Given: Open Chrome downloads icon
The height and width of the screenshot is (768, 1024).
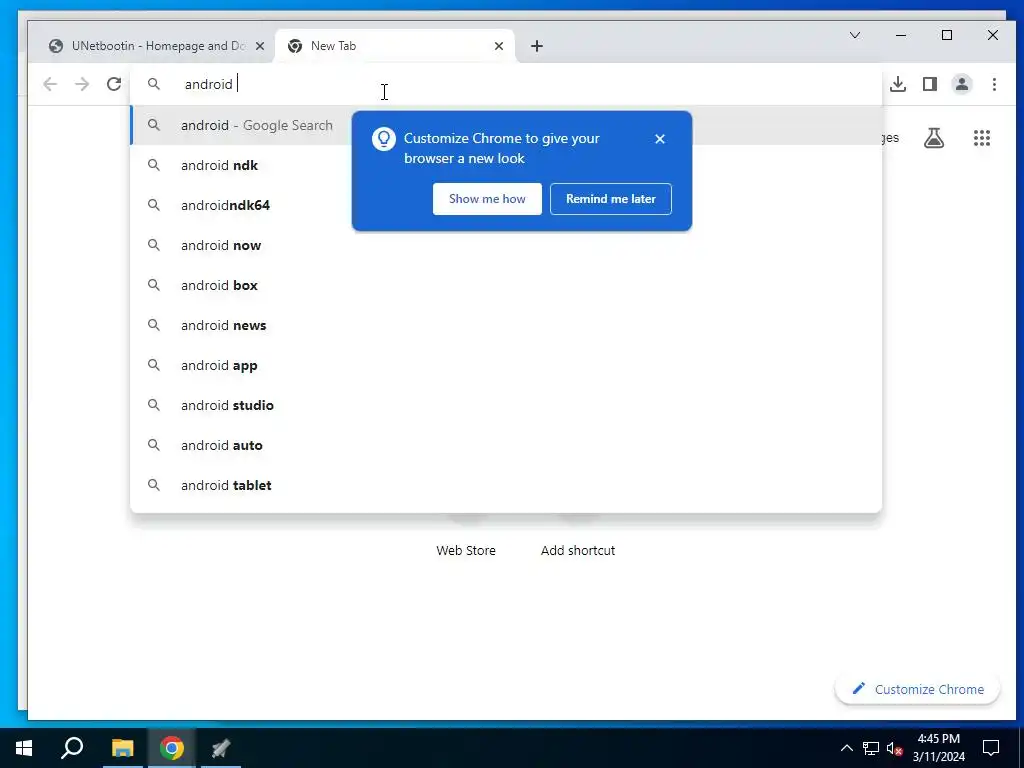Looking at the screenshot, I should pyautogui.click(x=898, y=84).
